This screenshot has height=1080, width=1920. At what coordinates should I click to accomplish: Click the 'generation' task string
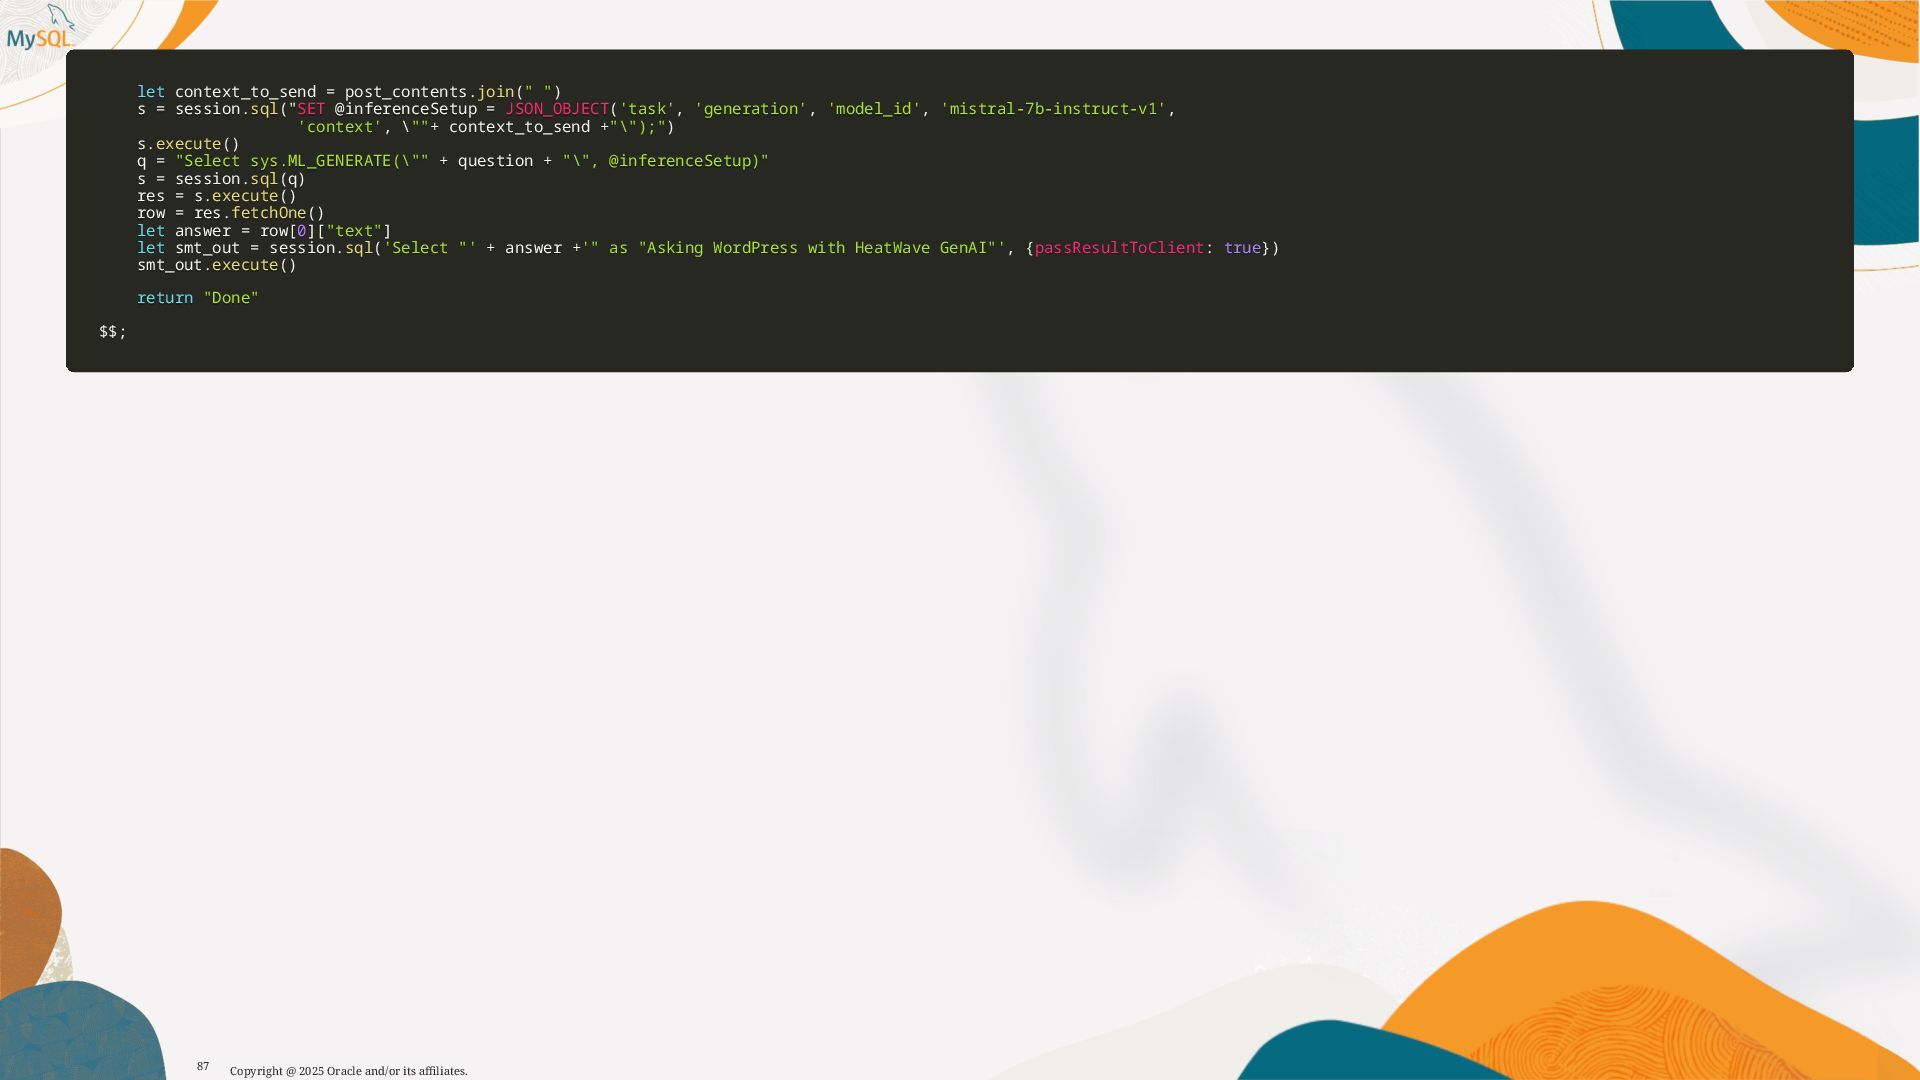click(750, 109)
